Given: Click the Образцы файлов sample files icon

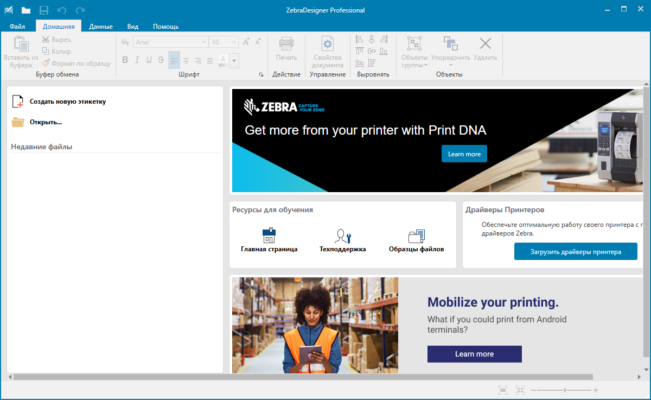Looking at the screenshot, I should [x=416, y=236].
